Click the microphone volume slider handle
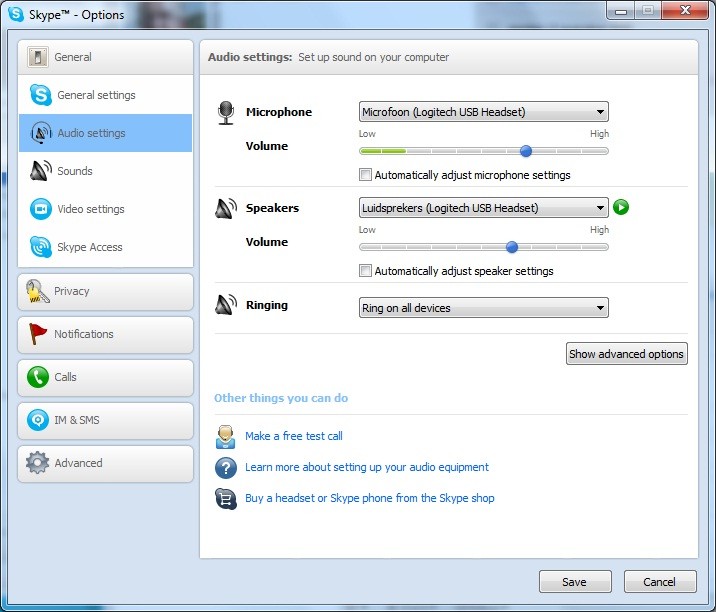 tap(526, 151)
